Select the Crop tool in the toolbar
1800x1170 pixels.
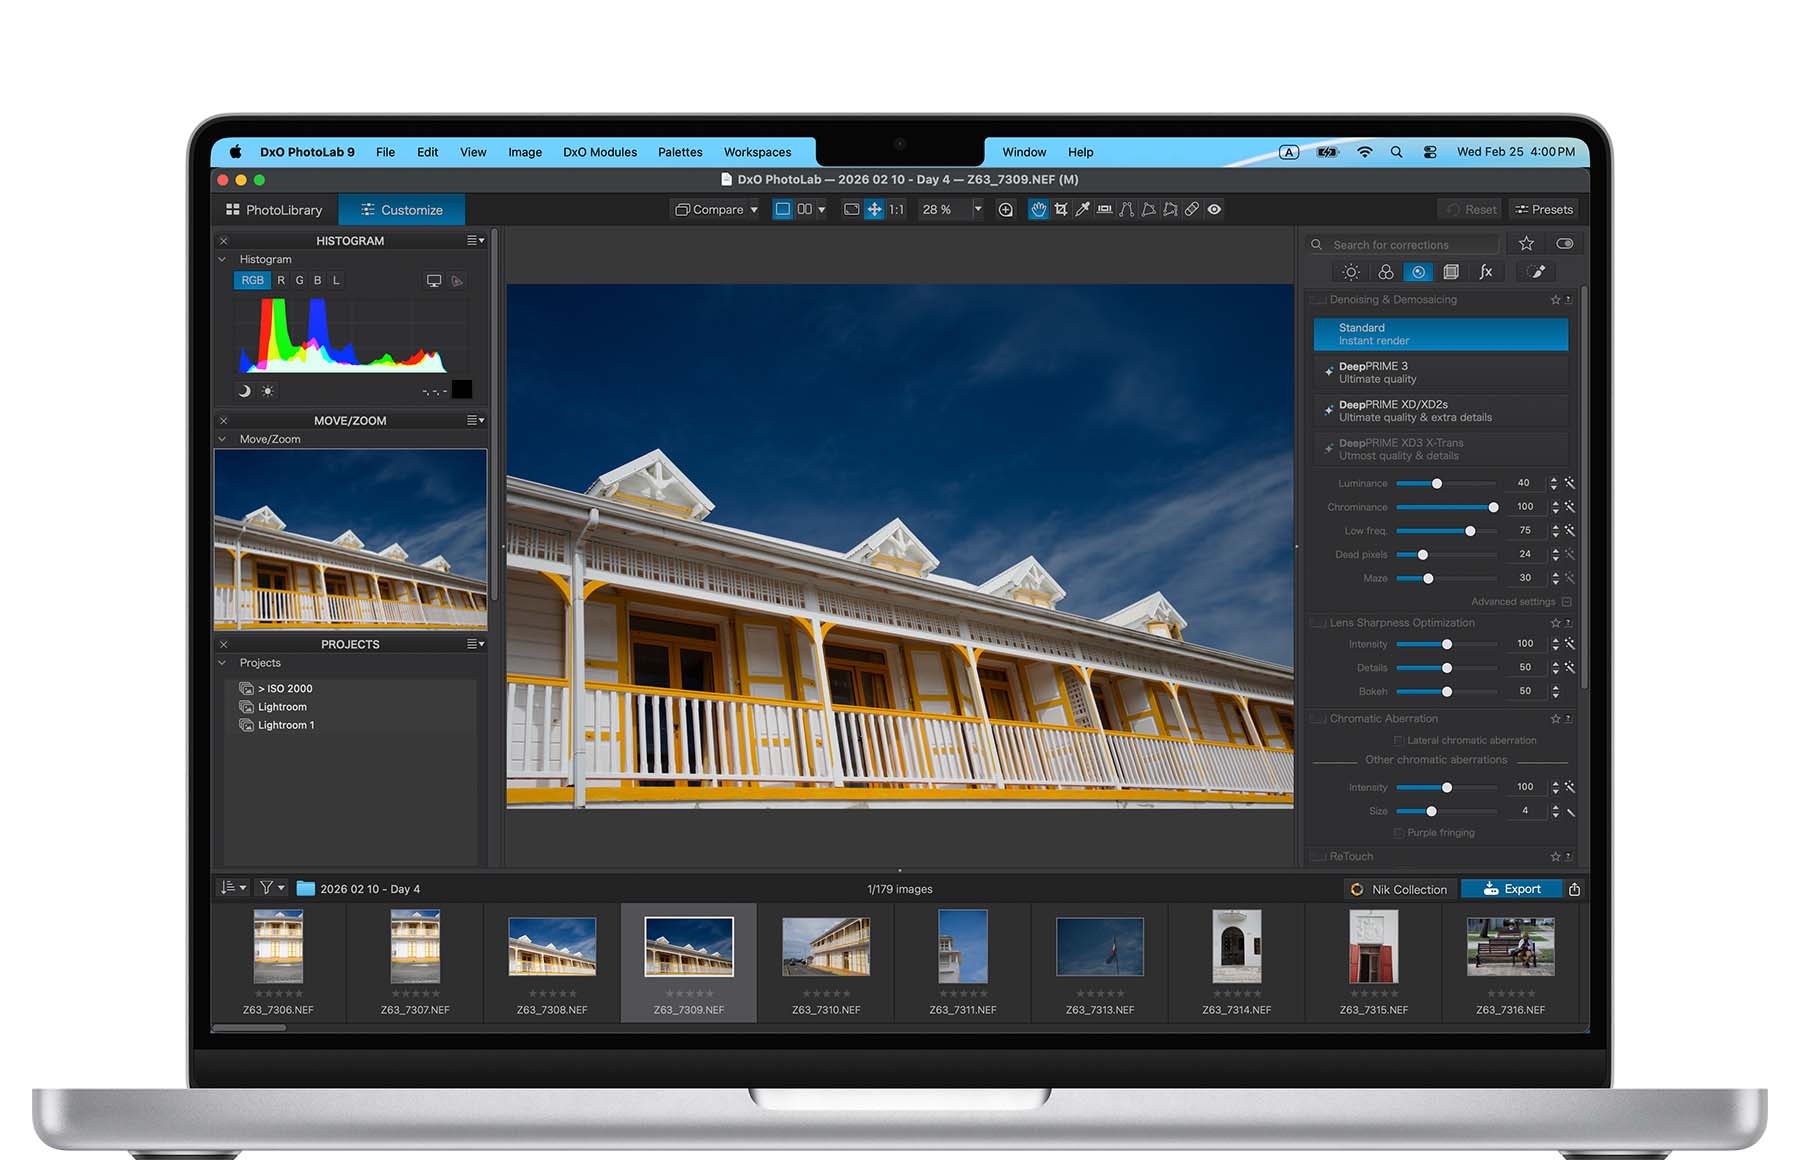(1060, 209)
